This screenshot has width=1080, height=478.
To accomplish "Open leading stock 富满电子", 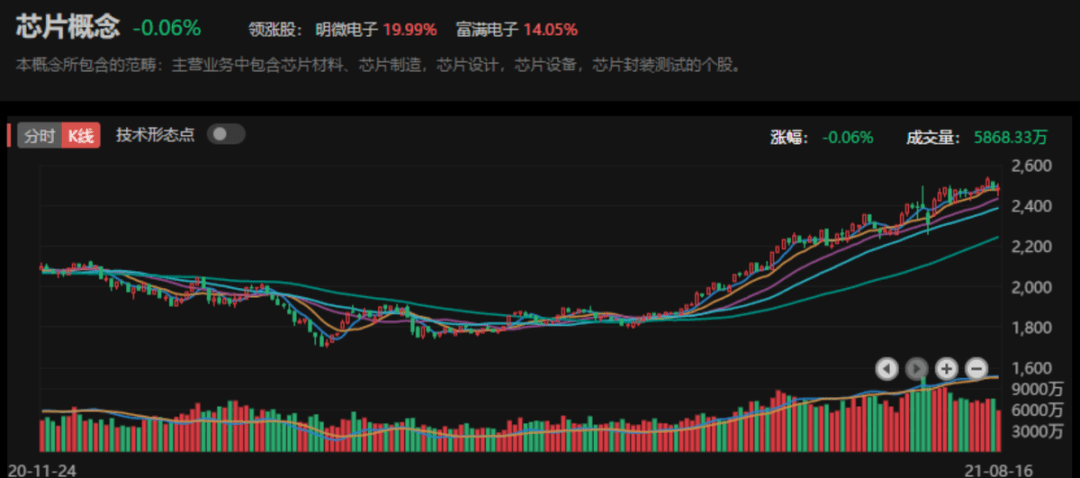I will 488,30.
